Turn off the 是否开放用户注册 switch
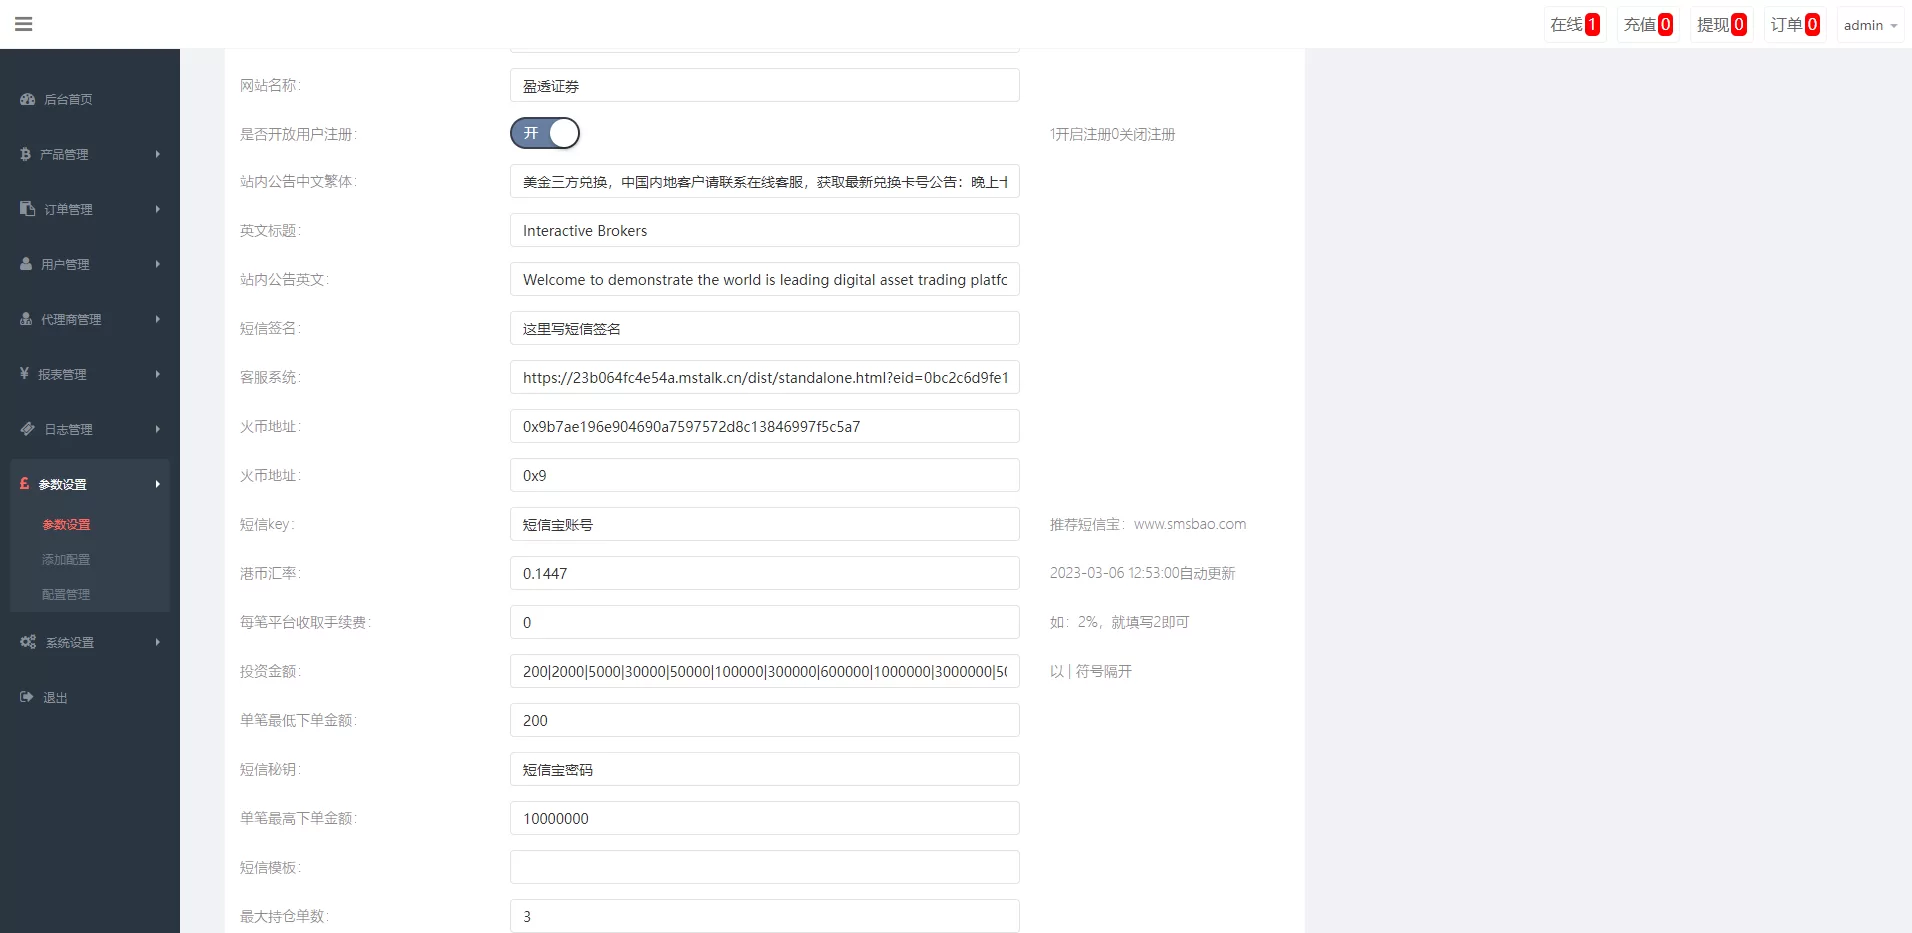This screenshot has width=1912, height=933. coord(545,133)
